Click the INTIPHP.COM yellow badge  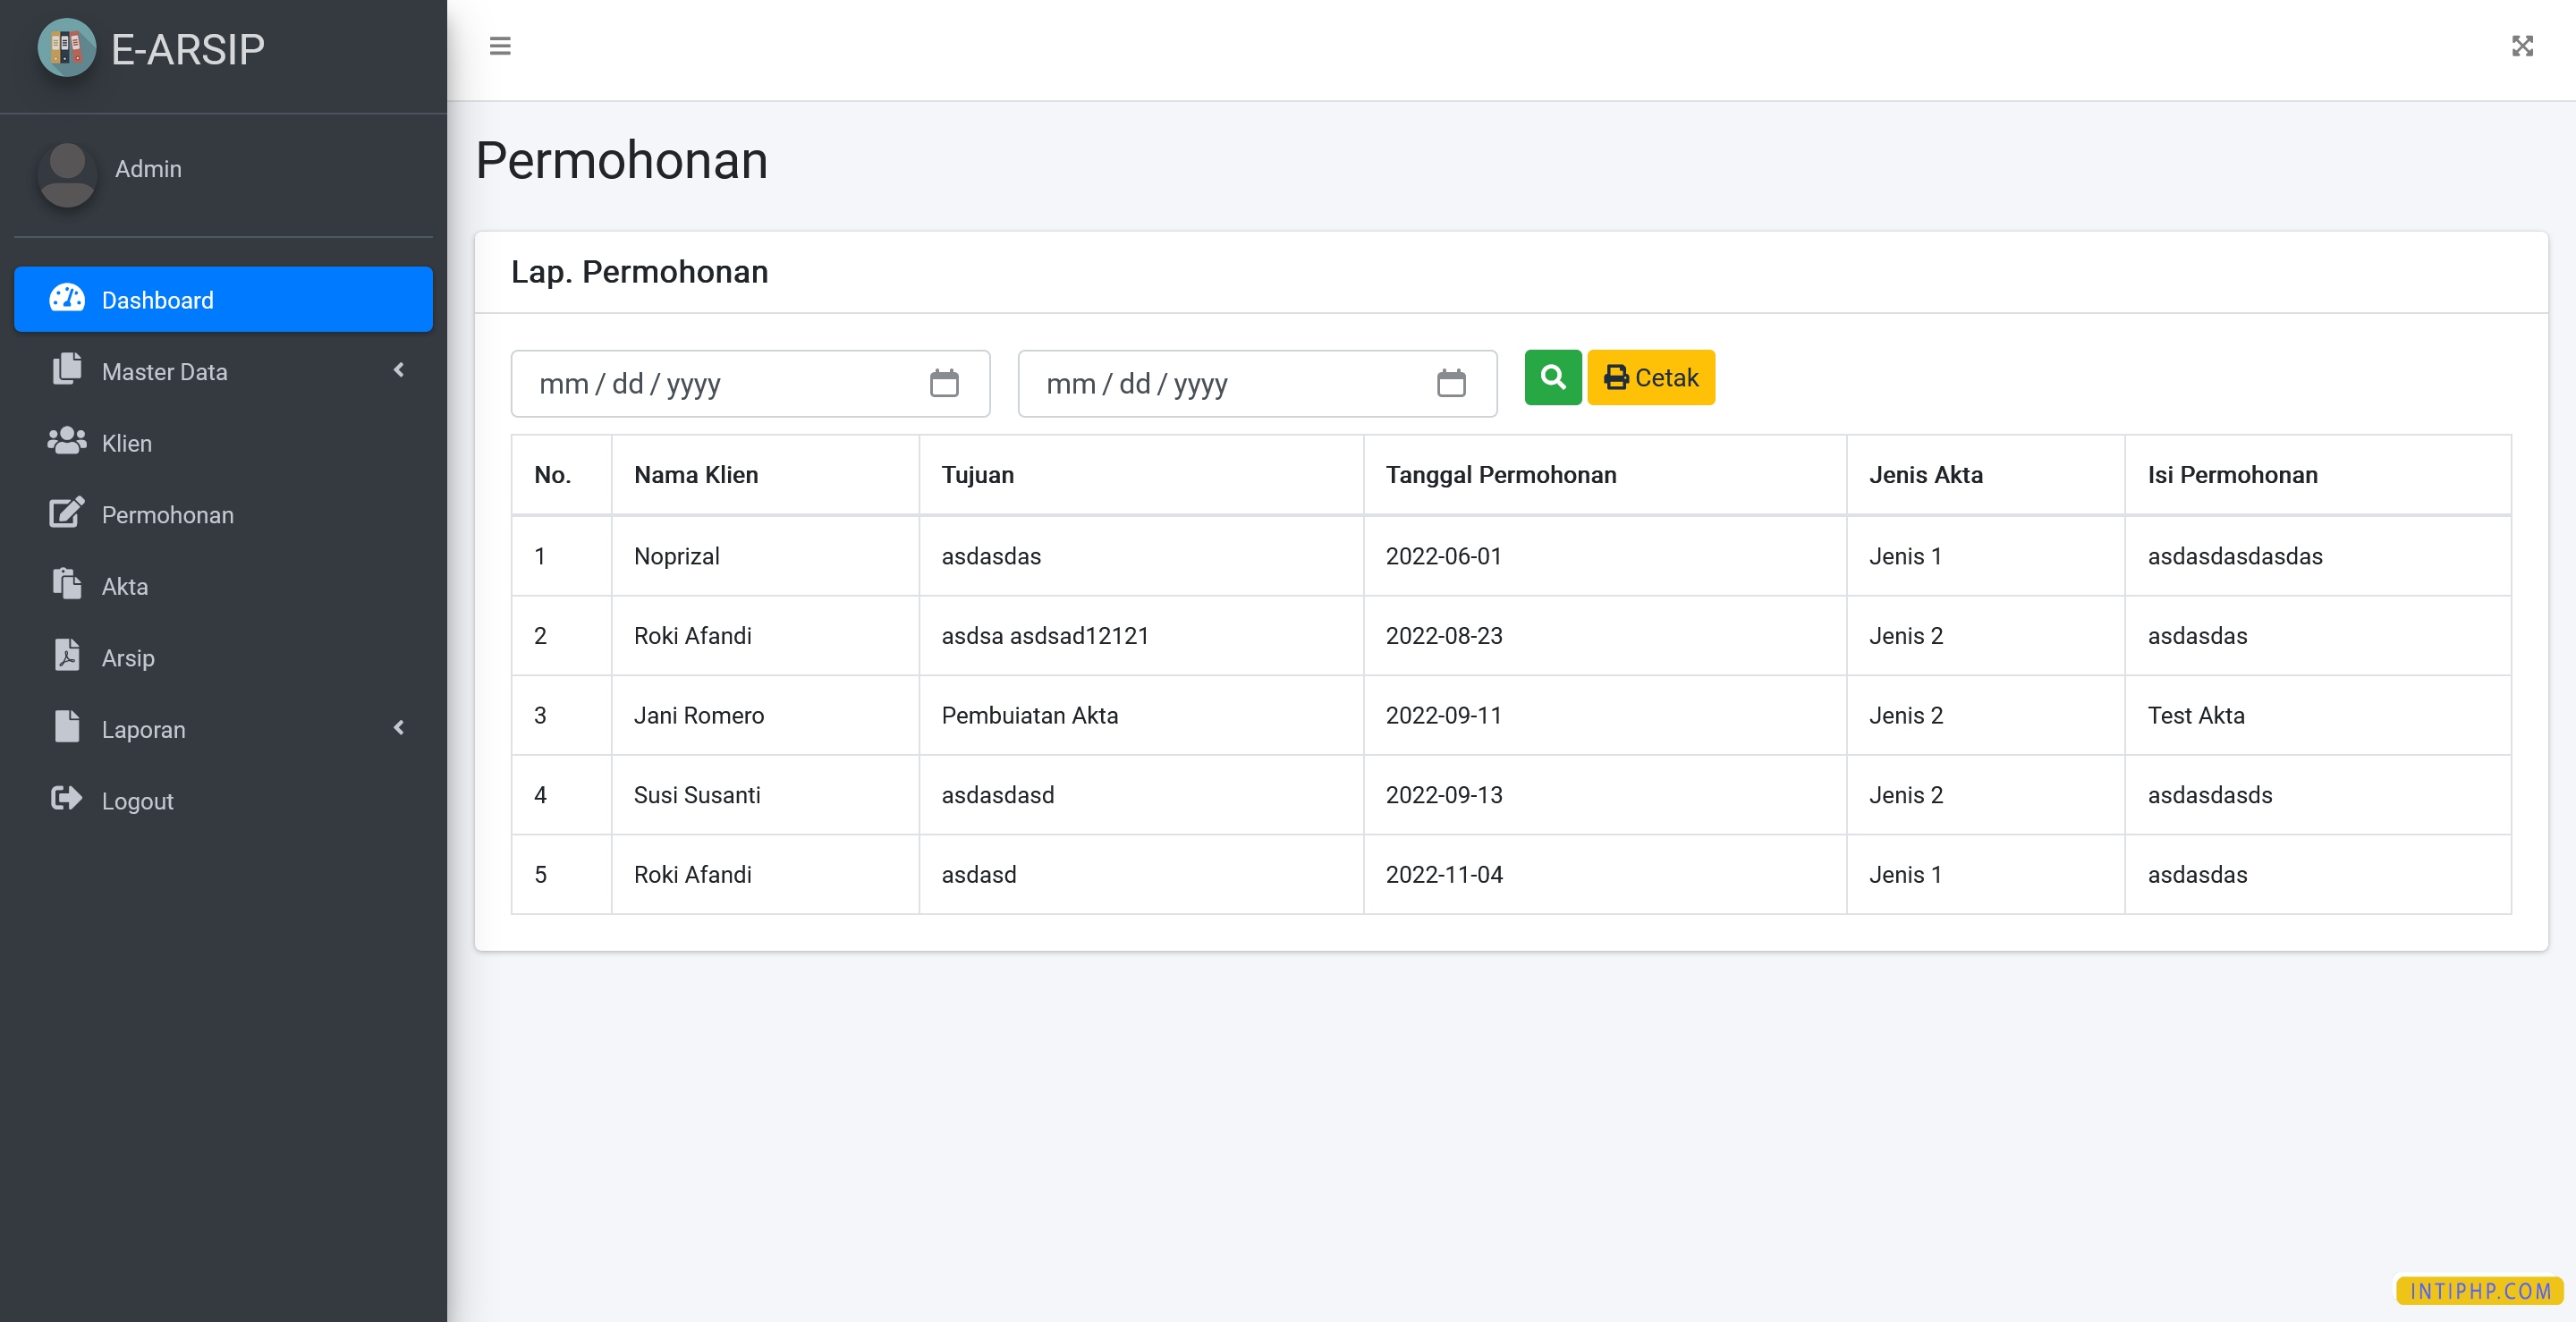point(2479,1290)
